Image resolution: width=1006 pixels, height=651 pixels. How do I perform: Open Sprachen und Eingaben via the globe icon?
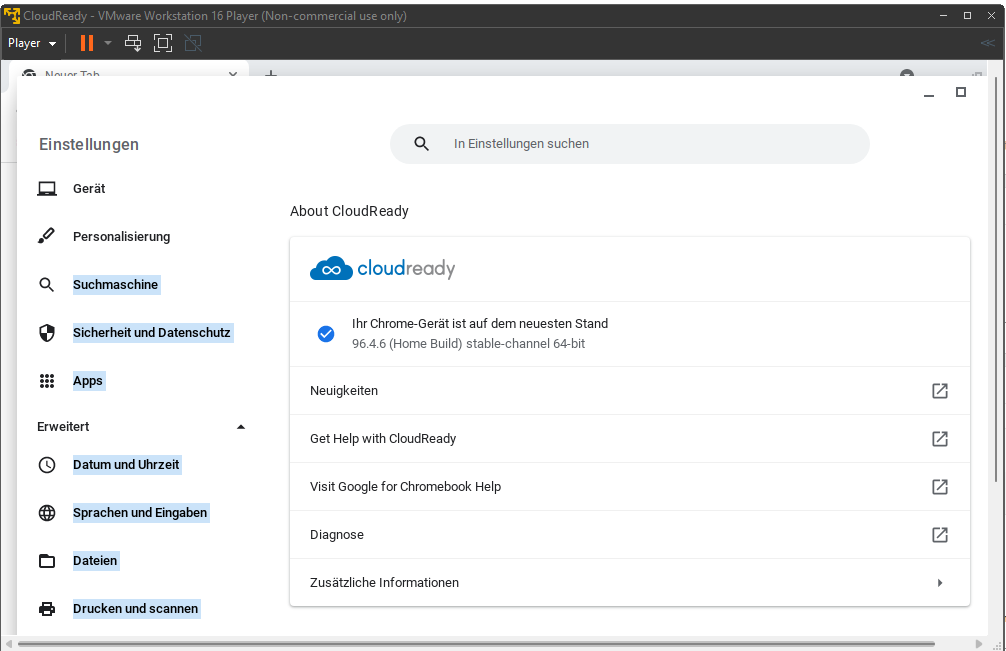[47, 513]
